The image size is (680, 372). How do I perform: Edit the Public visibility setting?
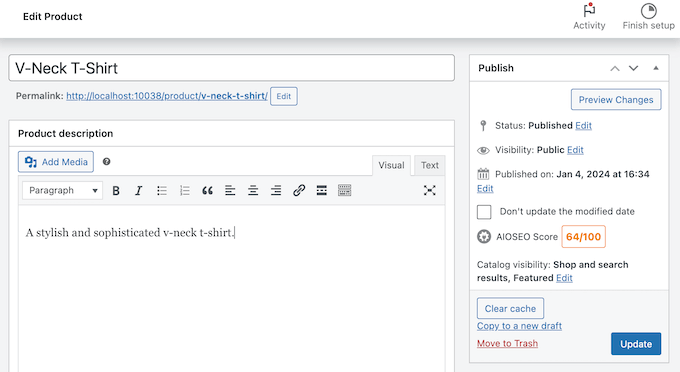pyautogui.click(x=575, y=150)
